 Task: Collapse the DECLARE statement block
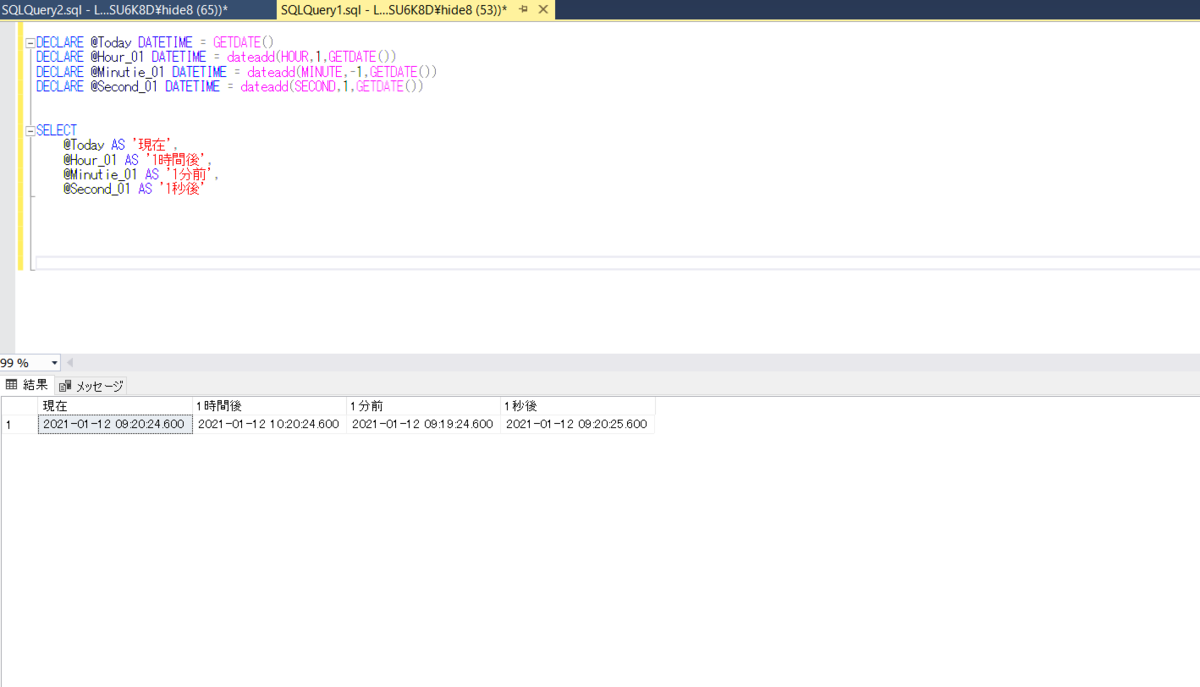30,44
